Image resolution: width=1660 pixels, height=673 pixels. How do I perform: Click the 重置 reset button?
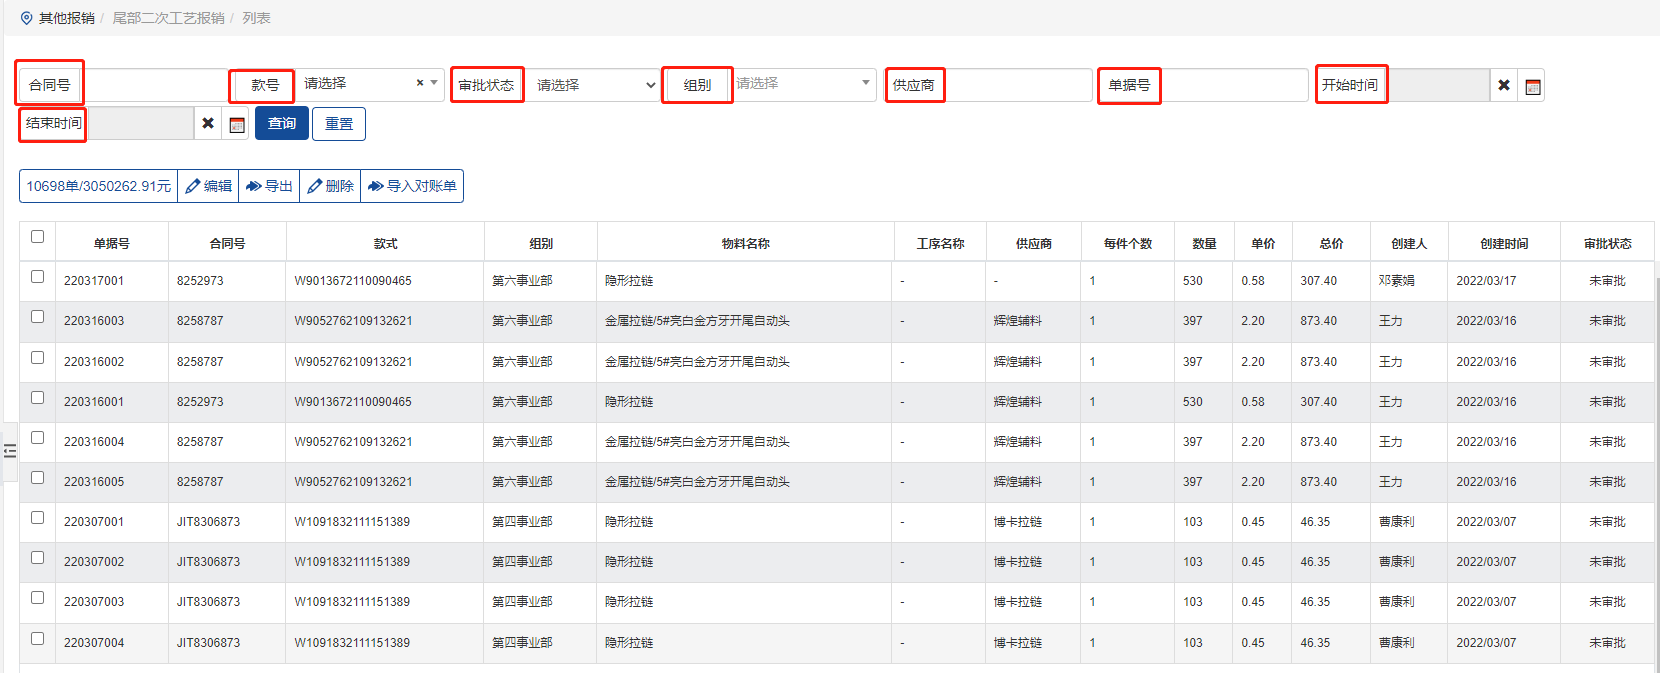[x=339, y=124]
